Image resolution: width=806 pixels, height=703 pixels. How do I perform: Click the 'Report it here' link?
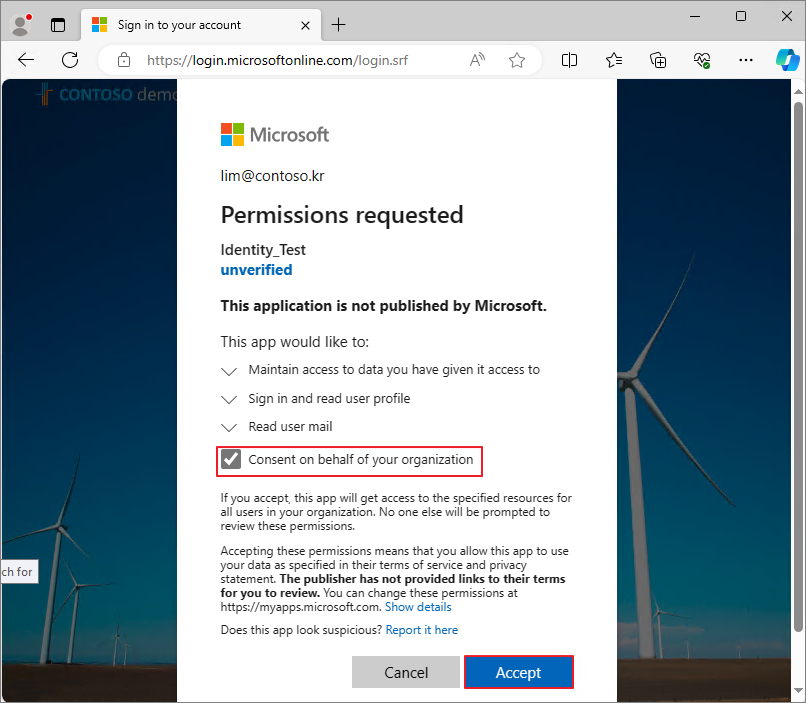click(422, 630)
